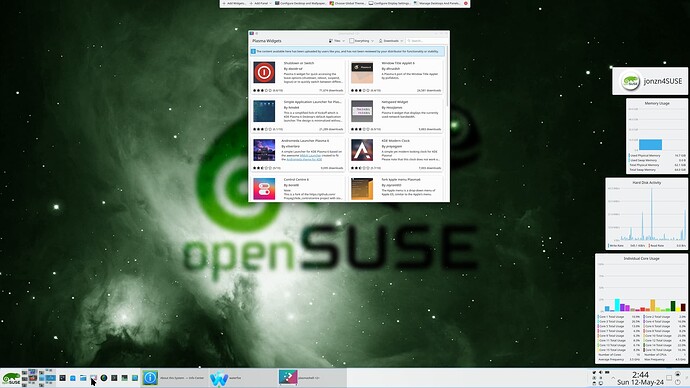Switch to the plasmashell taskbar entry
The height and width of the screenshot is (388, 690).
(x=312, y=378)
